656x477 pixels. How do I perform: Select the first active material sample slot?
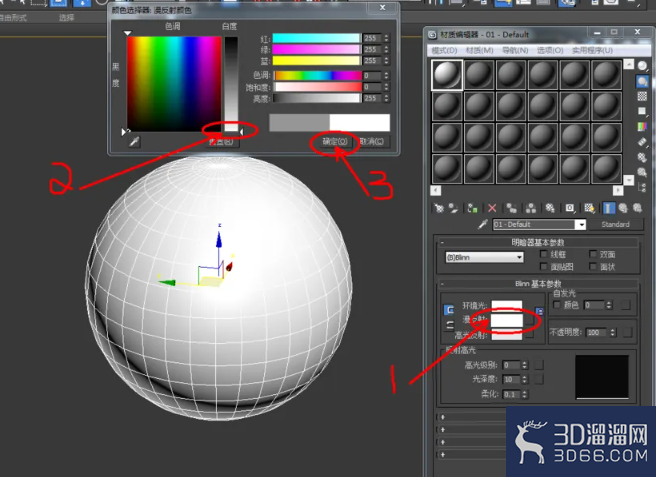click(447, 75)
